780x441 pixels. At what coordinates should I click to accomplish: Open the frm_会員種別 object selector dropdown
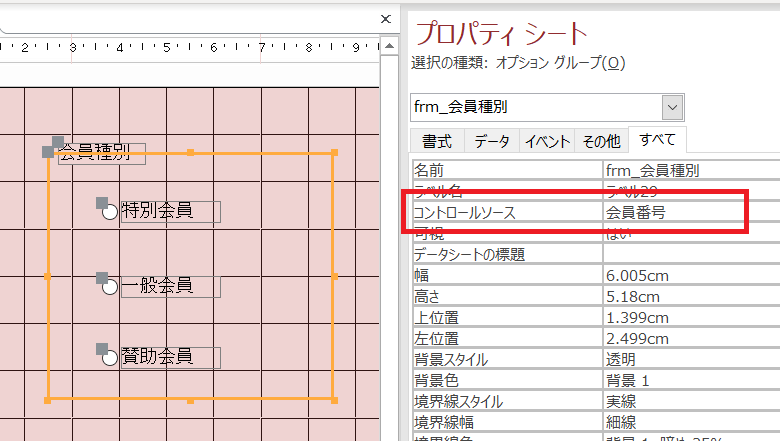coord(672,107)
